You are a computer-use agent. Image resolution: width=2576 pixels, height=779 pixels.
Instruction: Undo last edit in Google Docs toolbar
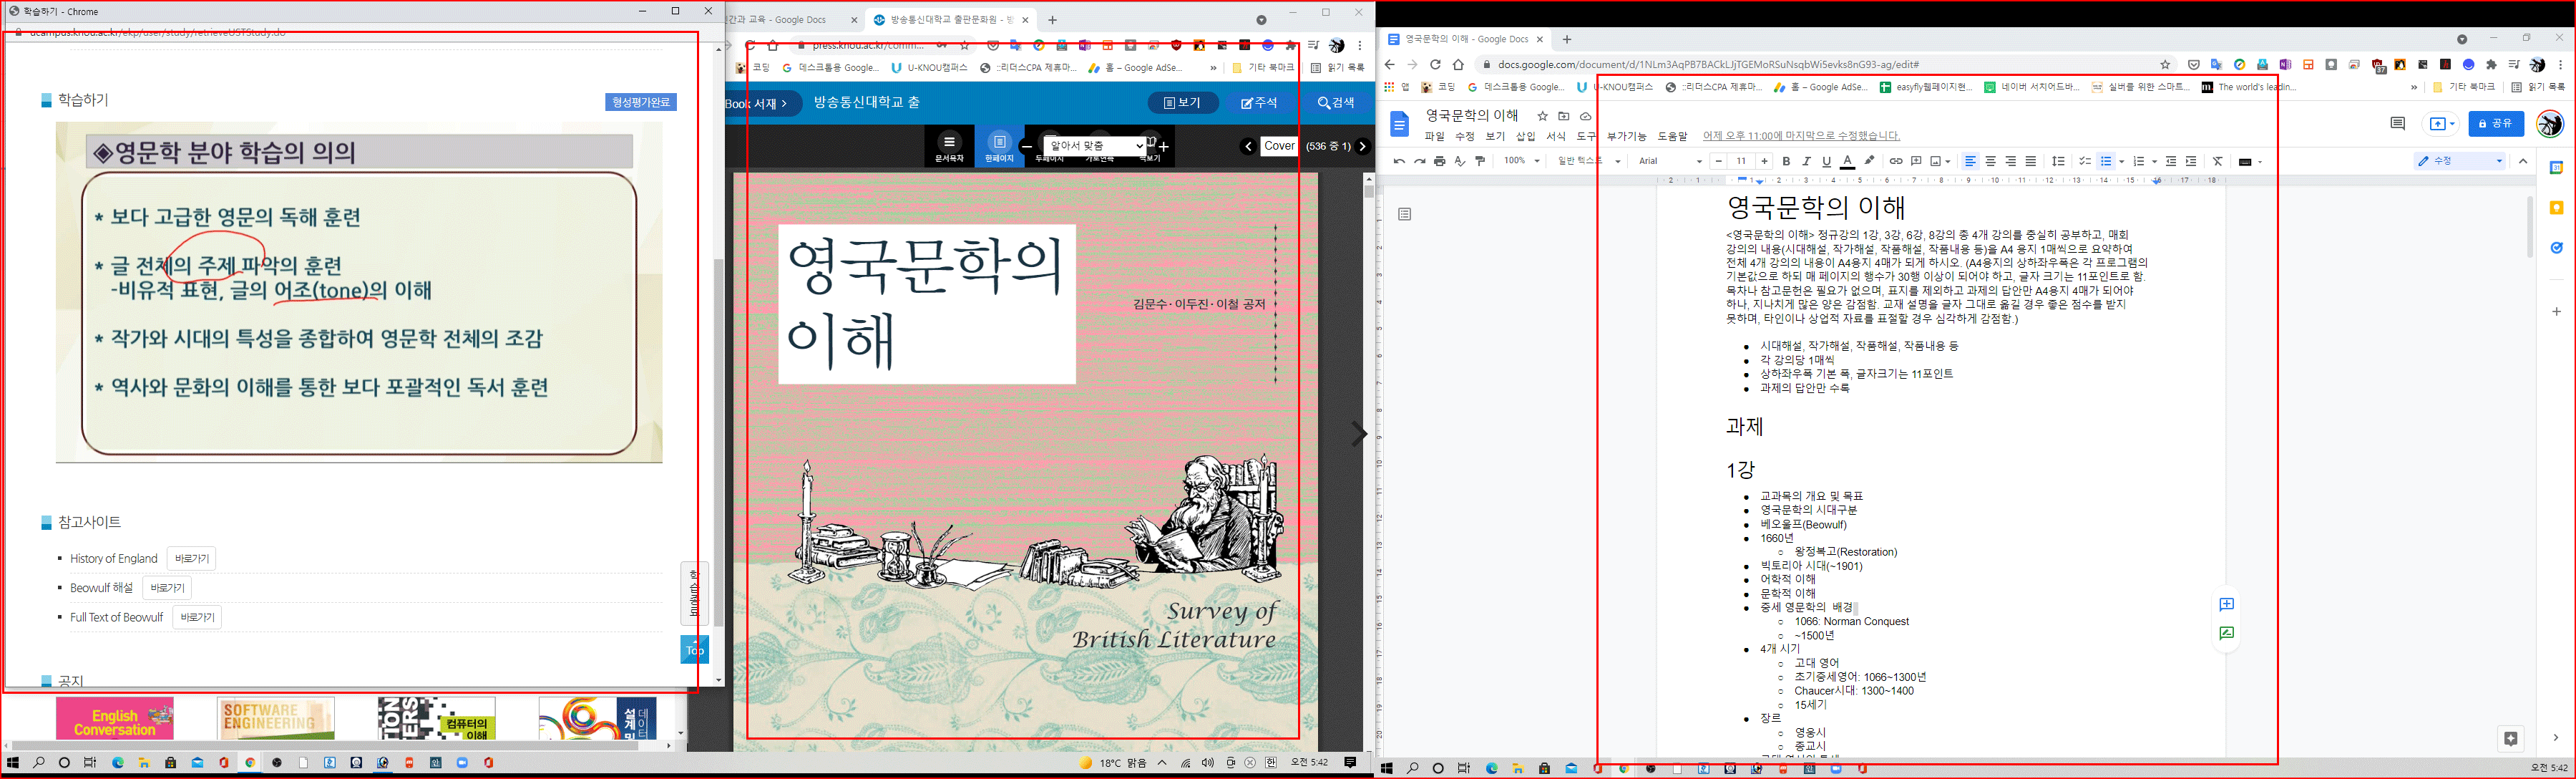pos(1399,161)
